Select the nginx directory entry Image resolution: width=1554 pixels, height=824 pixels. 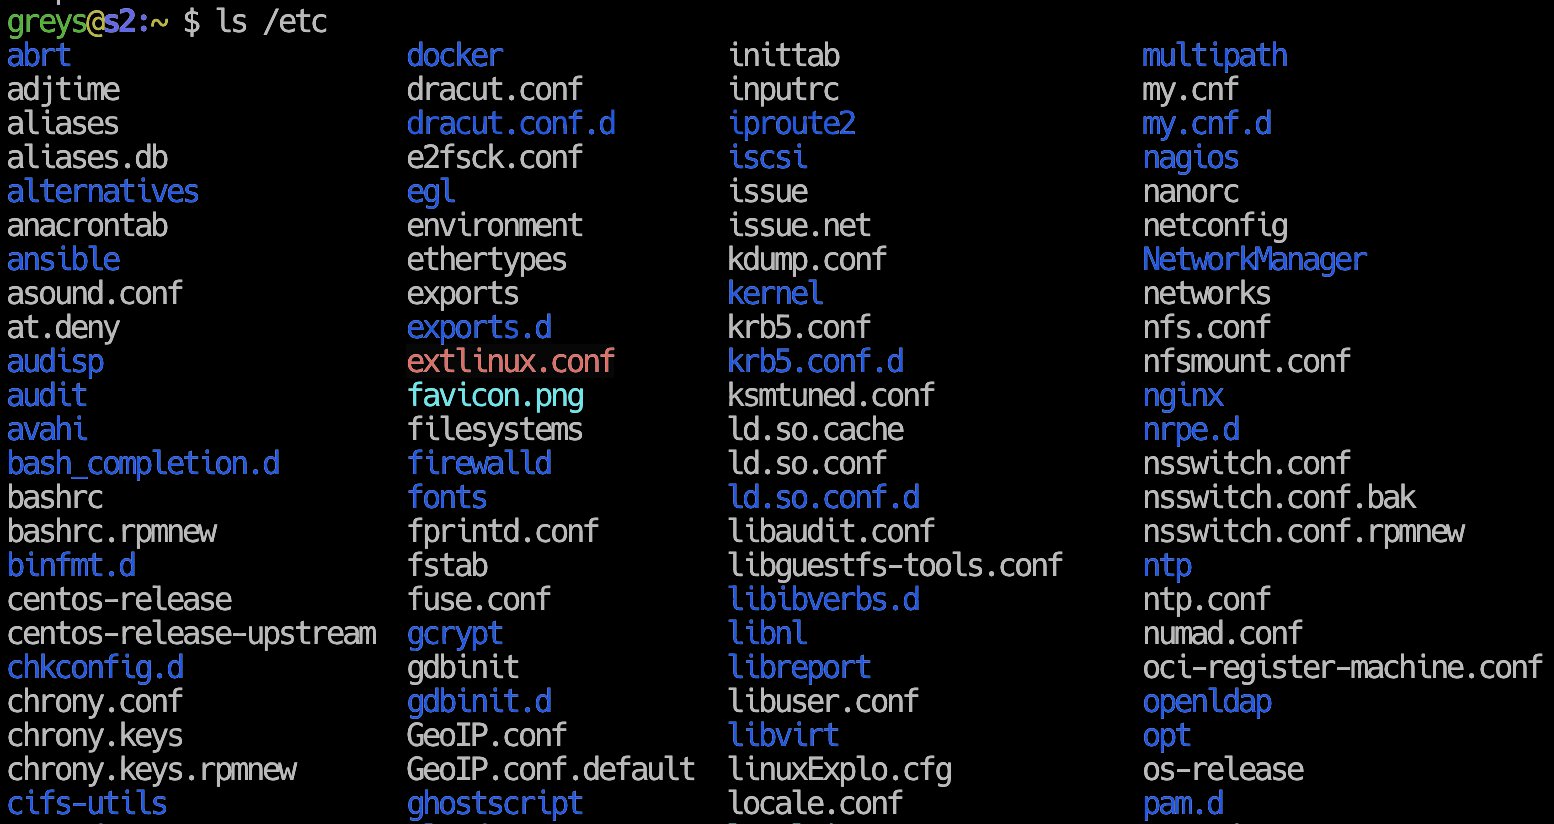click(x=1183, y=396)
